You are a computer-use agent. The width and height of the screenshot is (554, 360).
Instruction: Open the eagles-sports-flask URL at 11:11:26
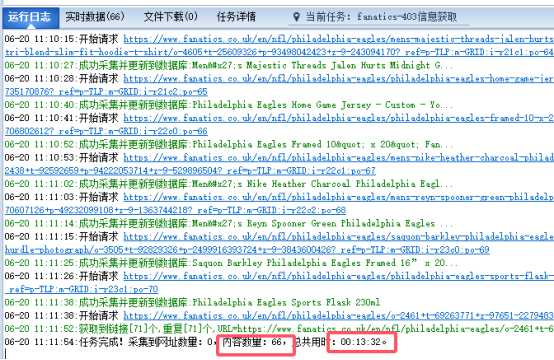pyautogui.click(x=338, y=276)
